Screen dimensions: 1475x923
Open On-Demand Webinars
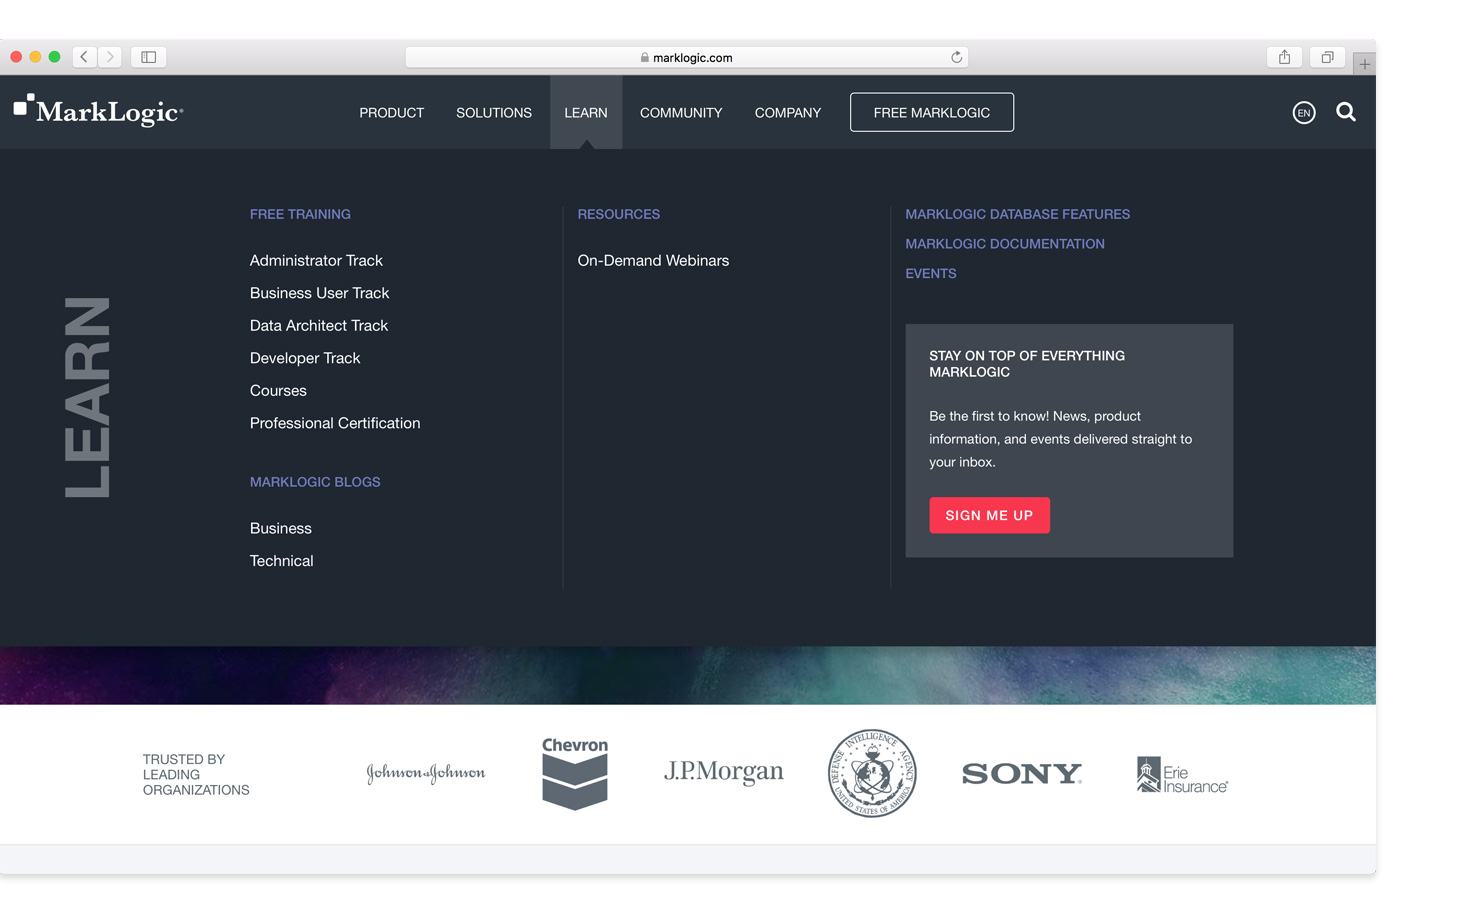(x=653, y=260)
